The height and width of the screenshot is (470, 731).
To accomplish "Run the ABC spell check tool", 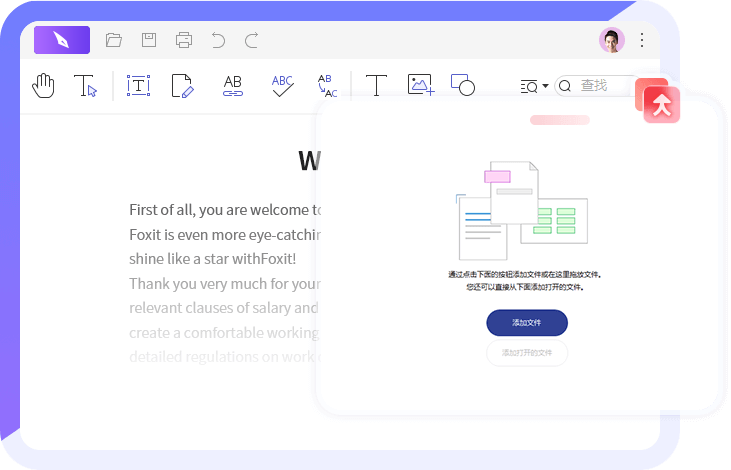I will pos(283,86).
